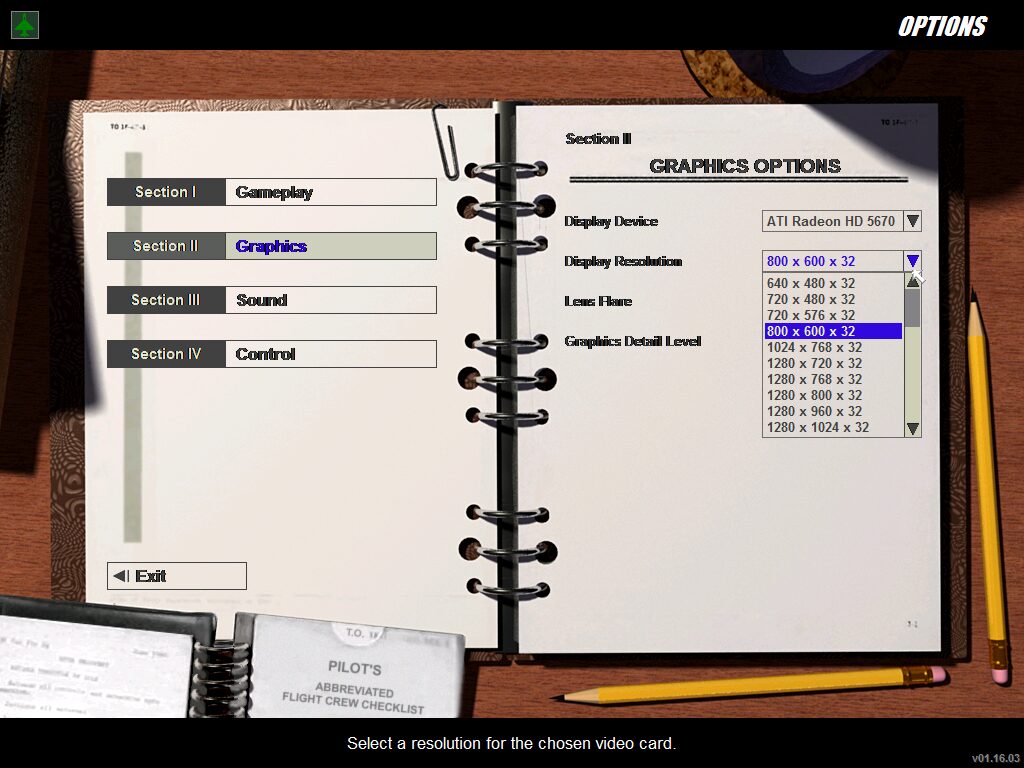Collapse the Display Resolution dropdown arrow
1024x768 pixels.
(x=912, y=261)
